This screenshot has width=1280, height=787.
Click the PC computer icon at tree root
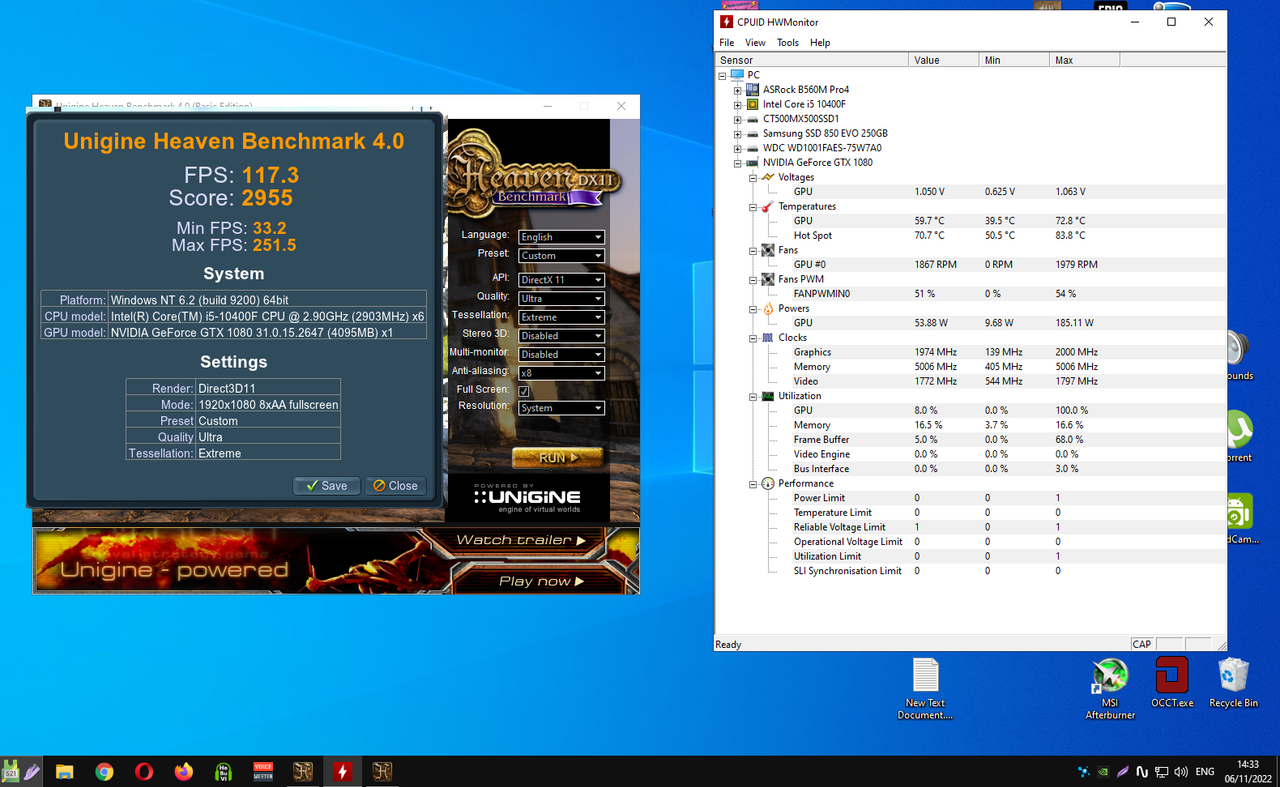pos(737,75)
